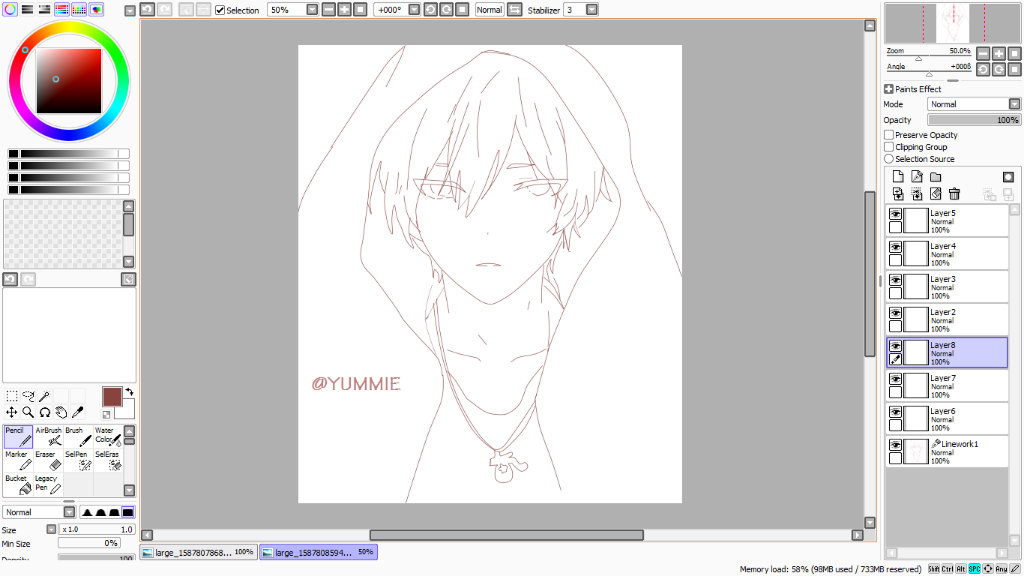Screen dimensions: 1024x576
Task: Open the brush Size multiplier dropdown
Action: click(51, 529)
